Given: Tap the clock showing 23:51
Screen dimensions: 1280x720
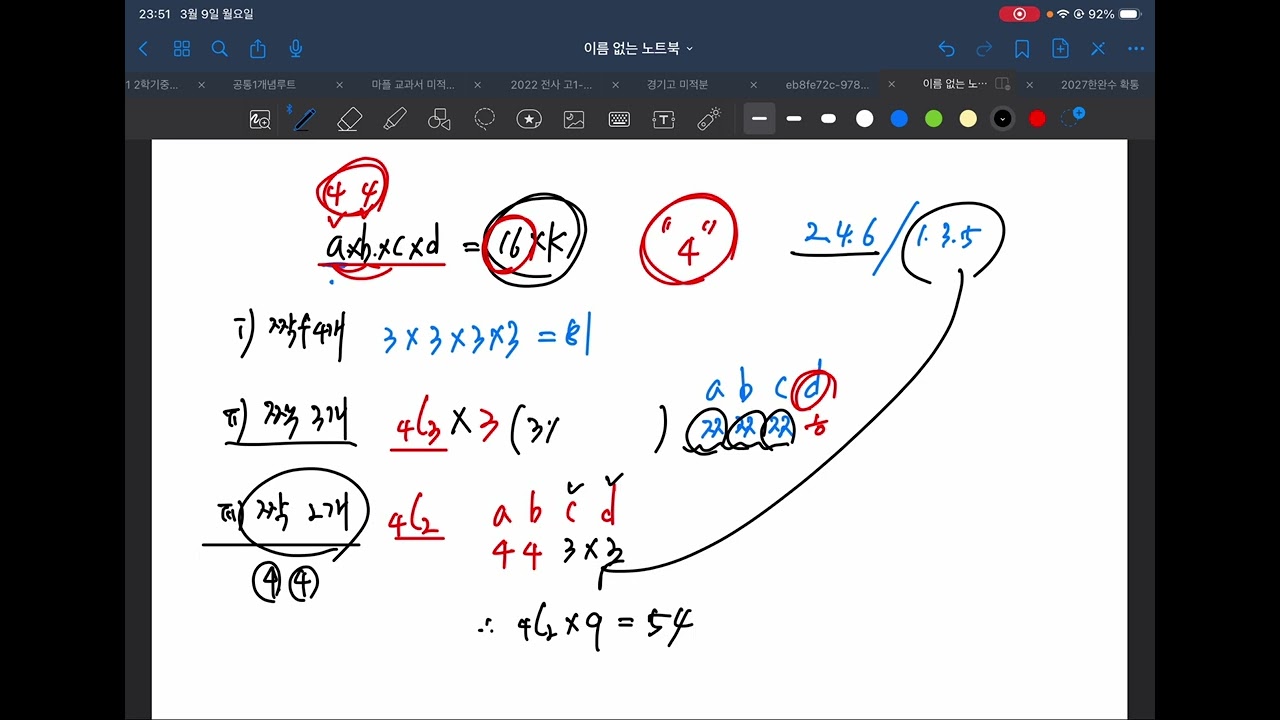Looking at the screenshot, I should pyautogui.click(x=155, y=14).
